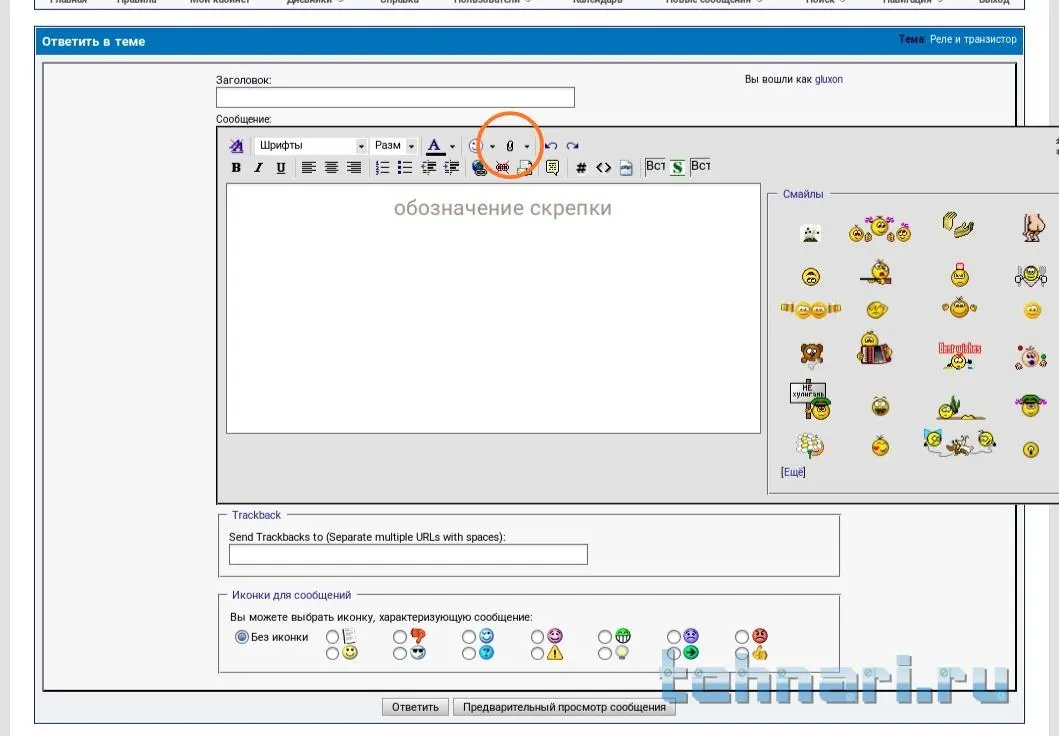Select the yellow smiley post icon radio

pos(332,653)
